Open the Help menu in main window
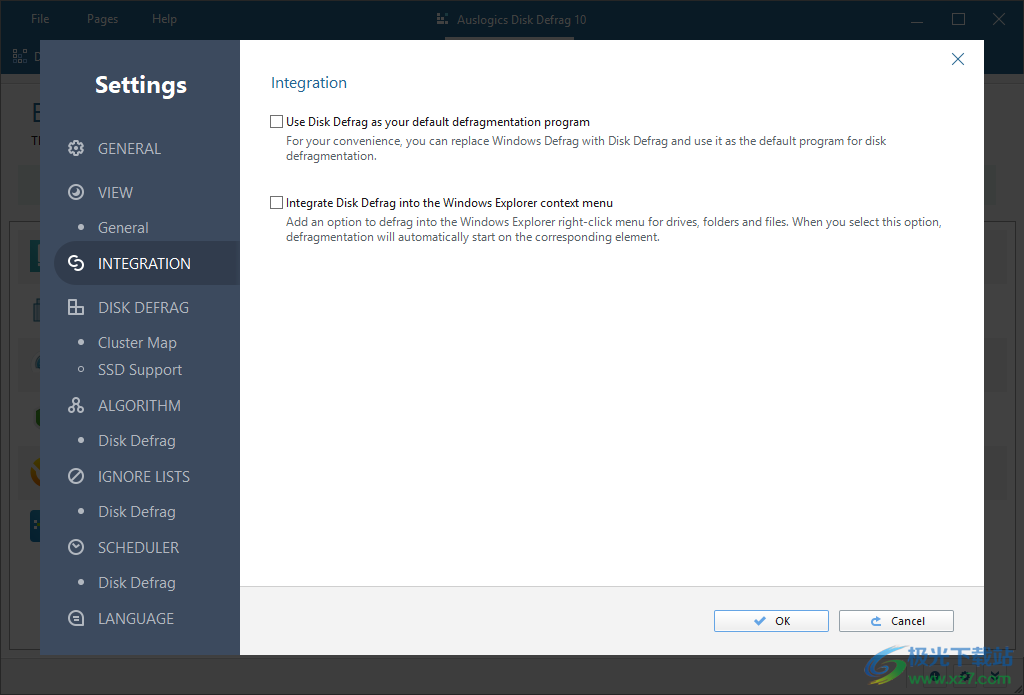The width and height of the screenshot is (1024, 695). click(165, 19)
